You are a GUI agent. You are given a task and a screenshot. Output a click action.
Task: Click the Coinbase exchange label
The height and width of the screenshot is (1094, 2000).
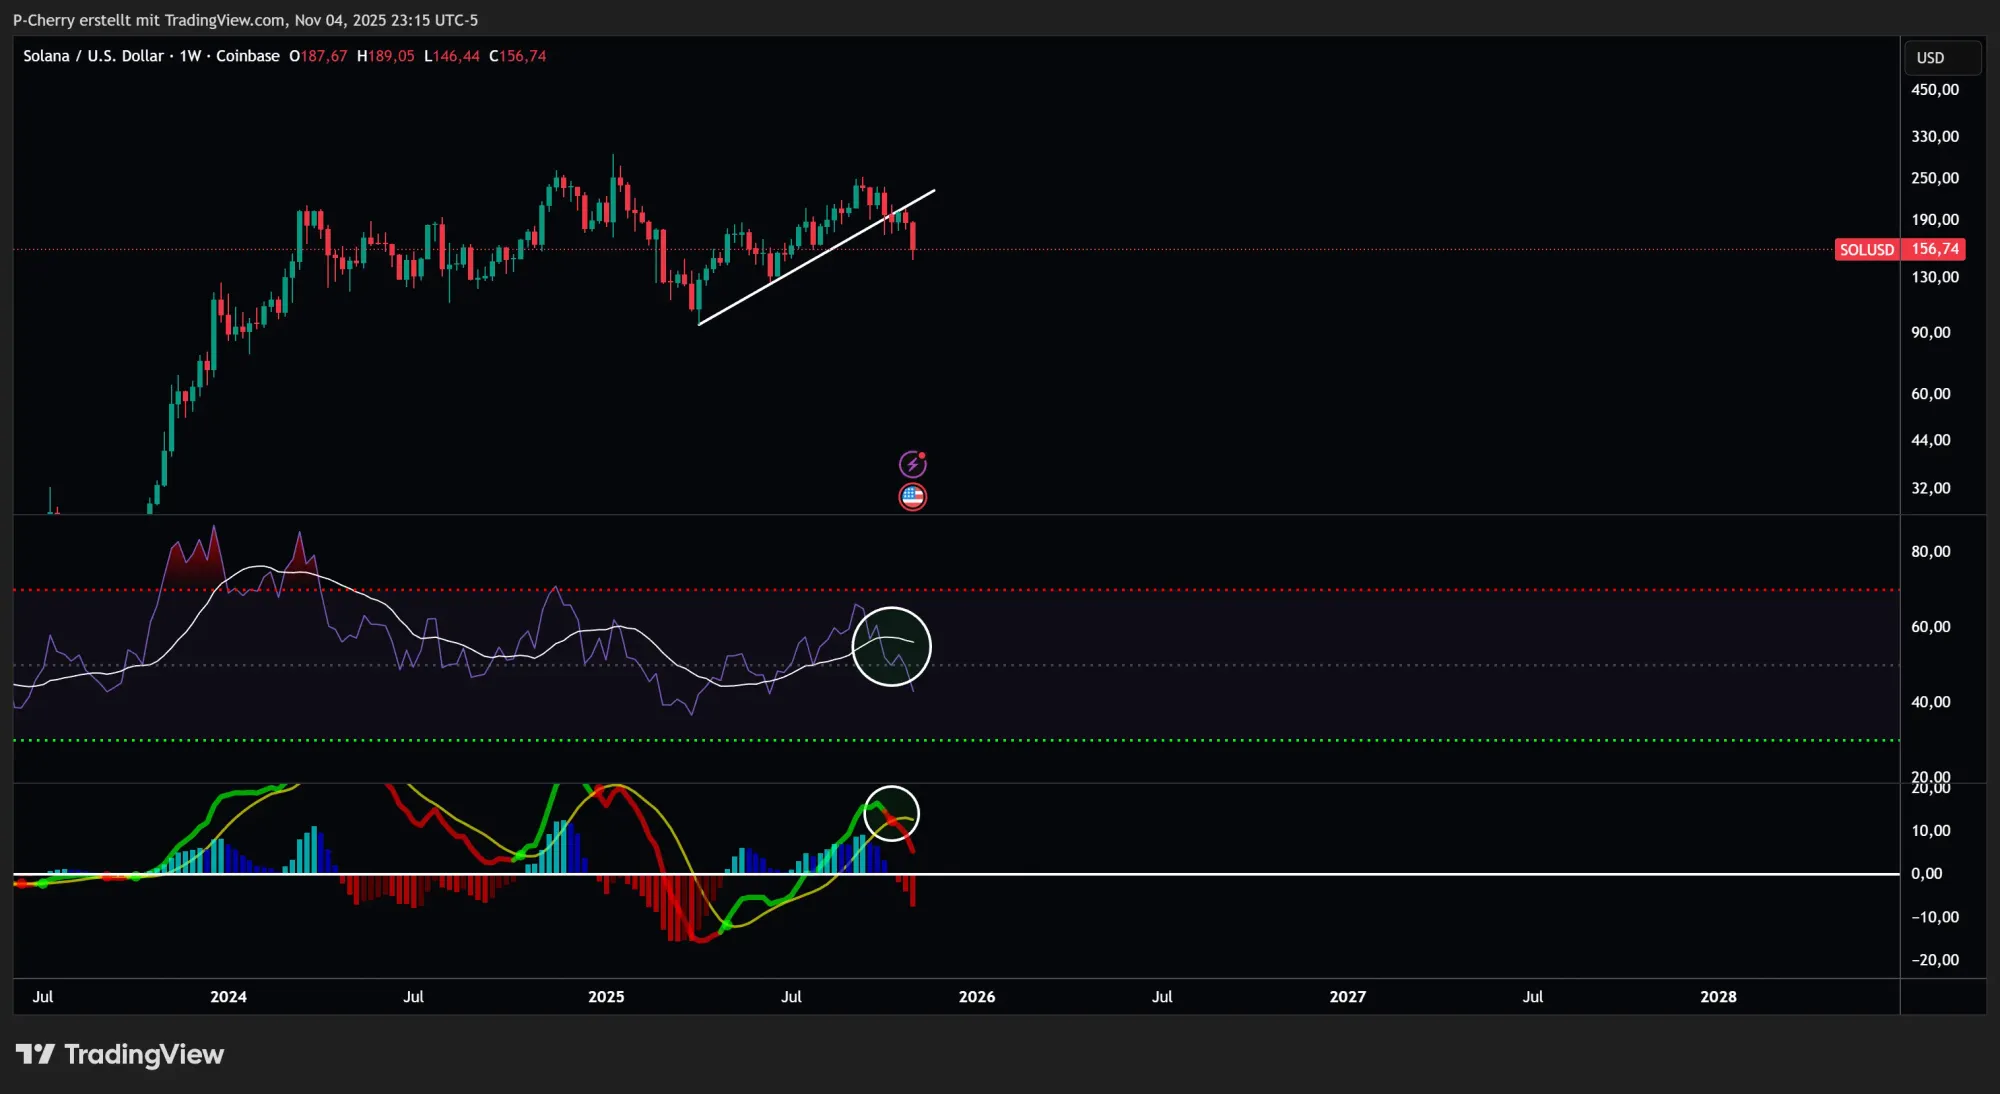(x=249, y=56)
